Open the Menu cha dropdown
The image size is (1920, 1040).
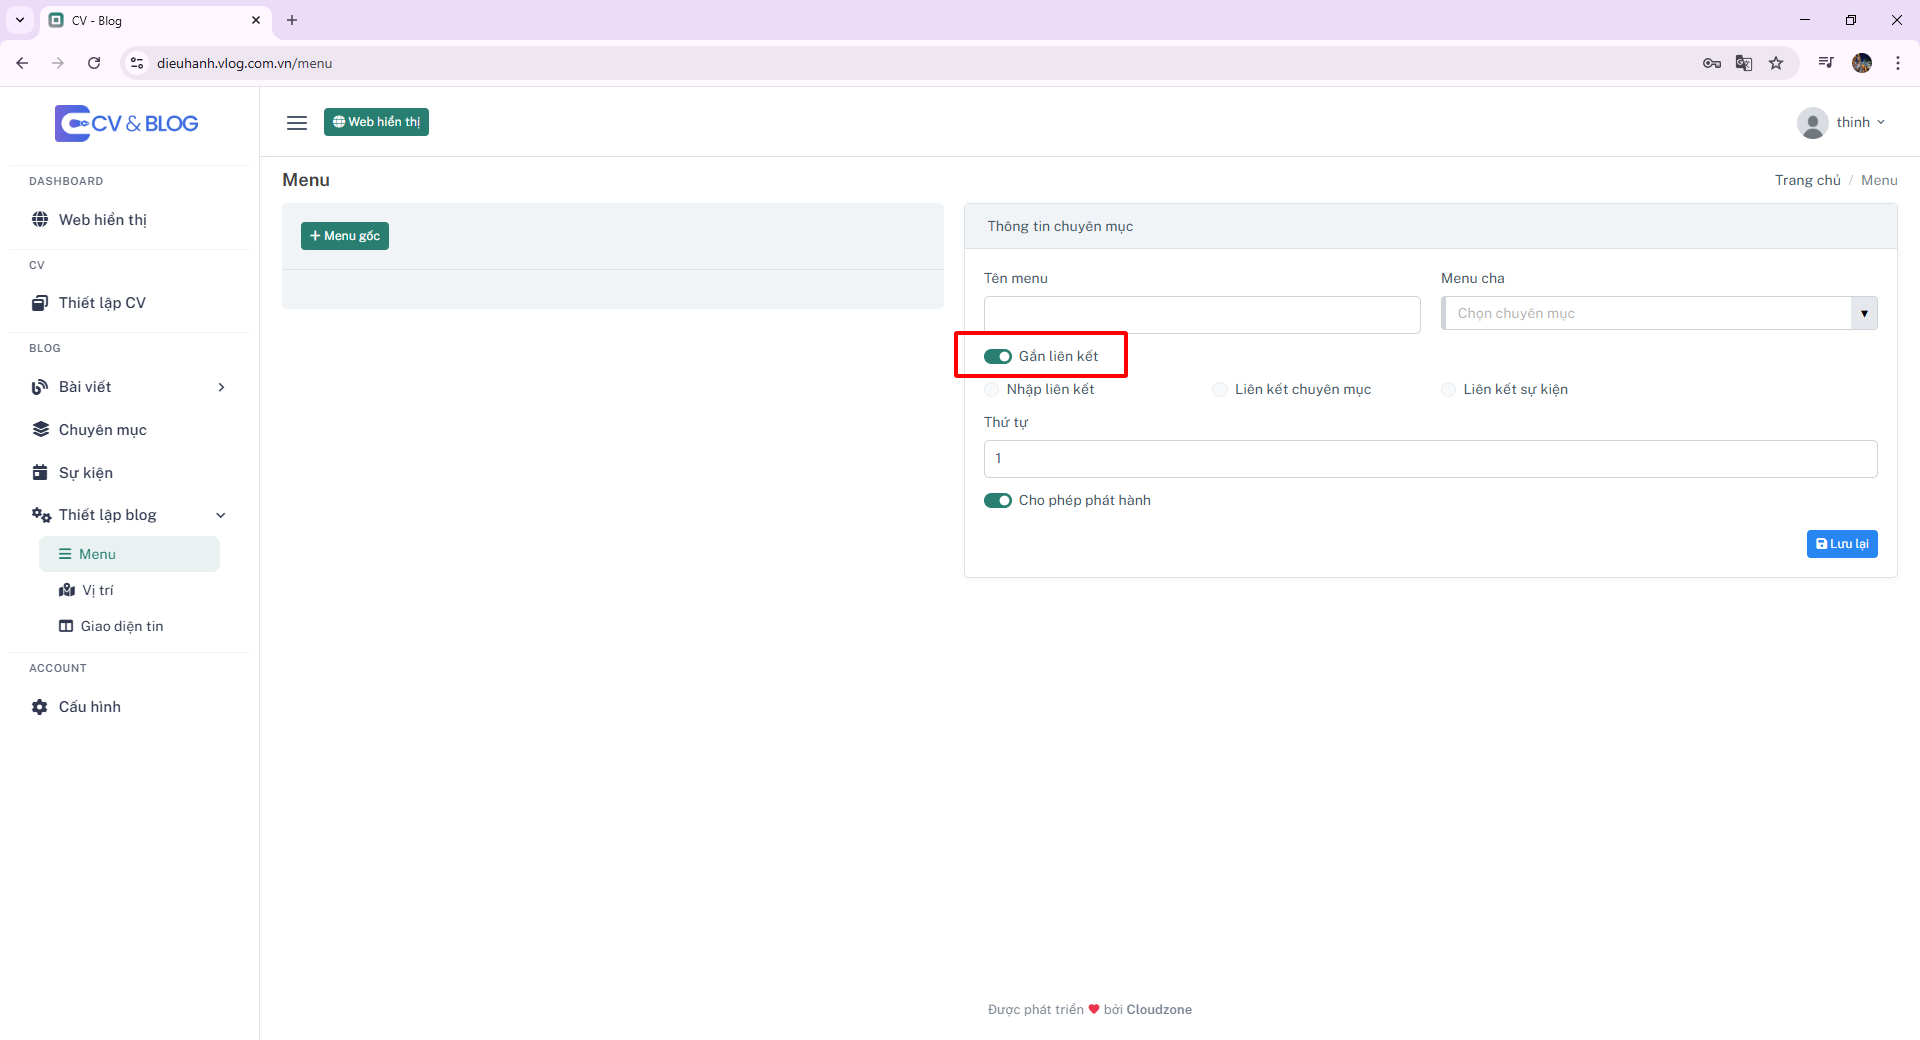coord(1659,313)
